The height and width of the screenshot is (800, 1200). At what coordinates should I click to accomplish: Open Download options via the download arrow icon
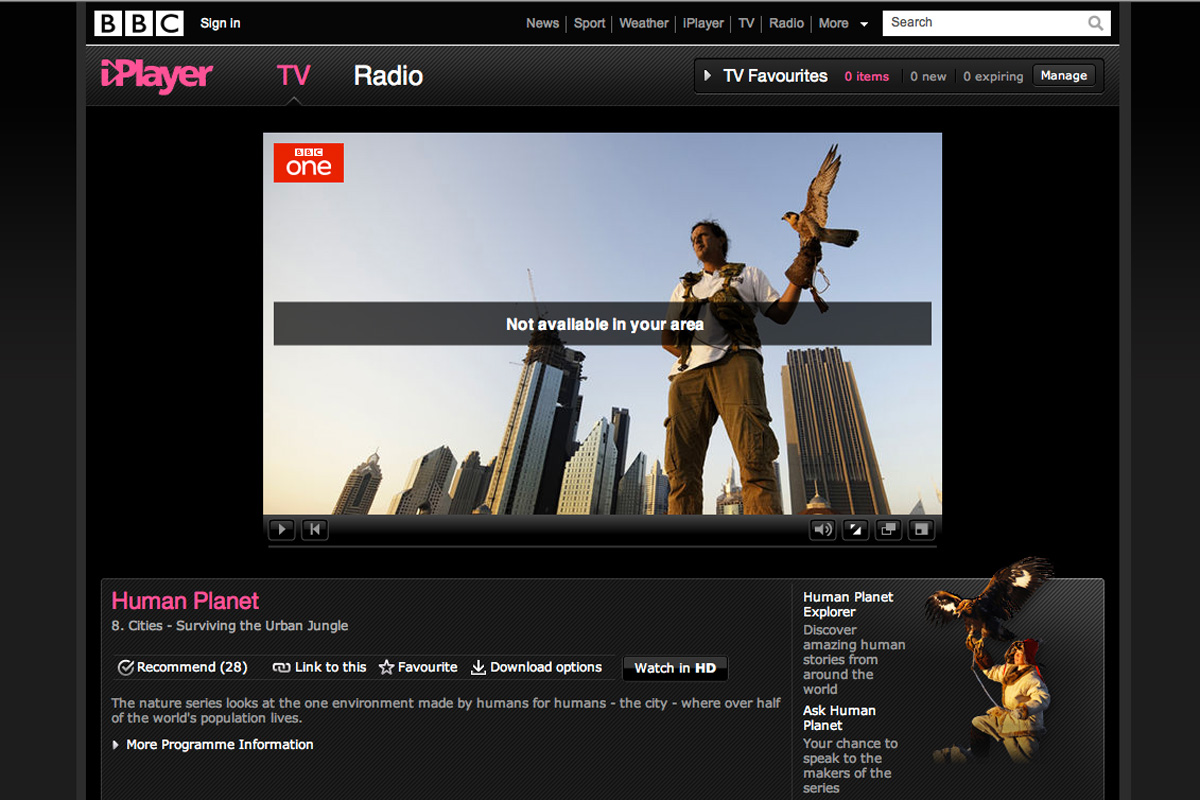pos(480,667)
